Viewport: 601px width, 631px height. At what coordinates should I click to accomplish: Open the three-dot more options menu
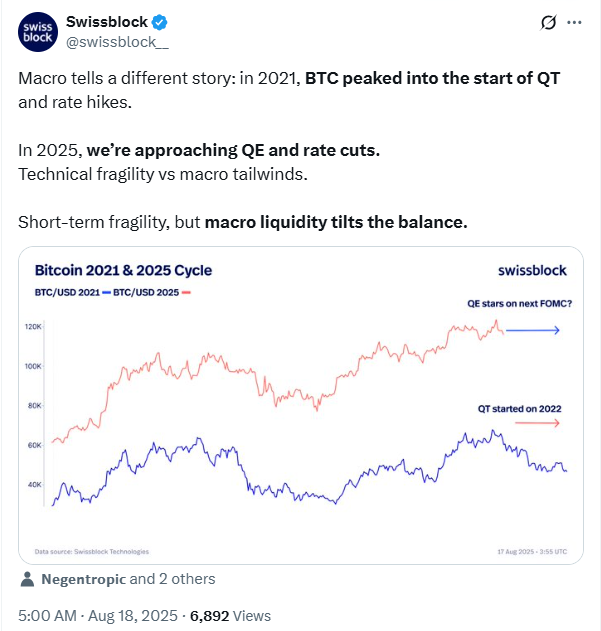tap(574, 22)
